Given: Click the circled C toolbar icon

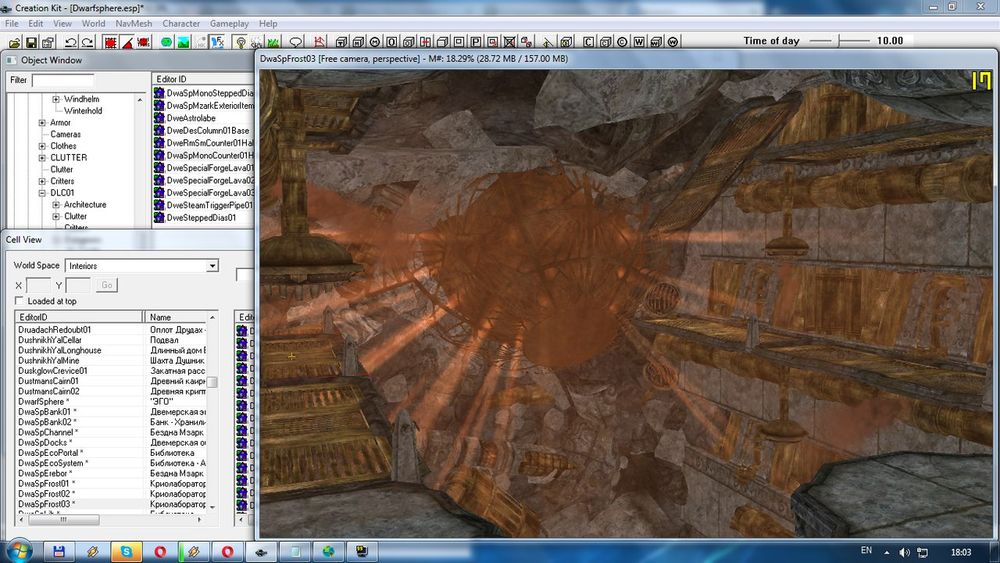Looking at the screenshot, I should click(622, 42).
